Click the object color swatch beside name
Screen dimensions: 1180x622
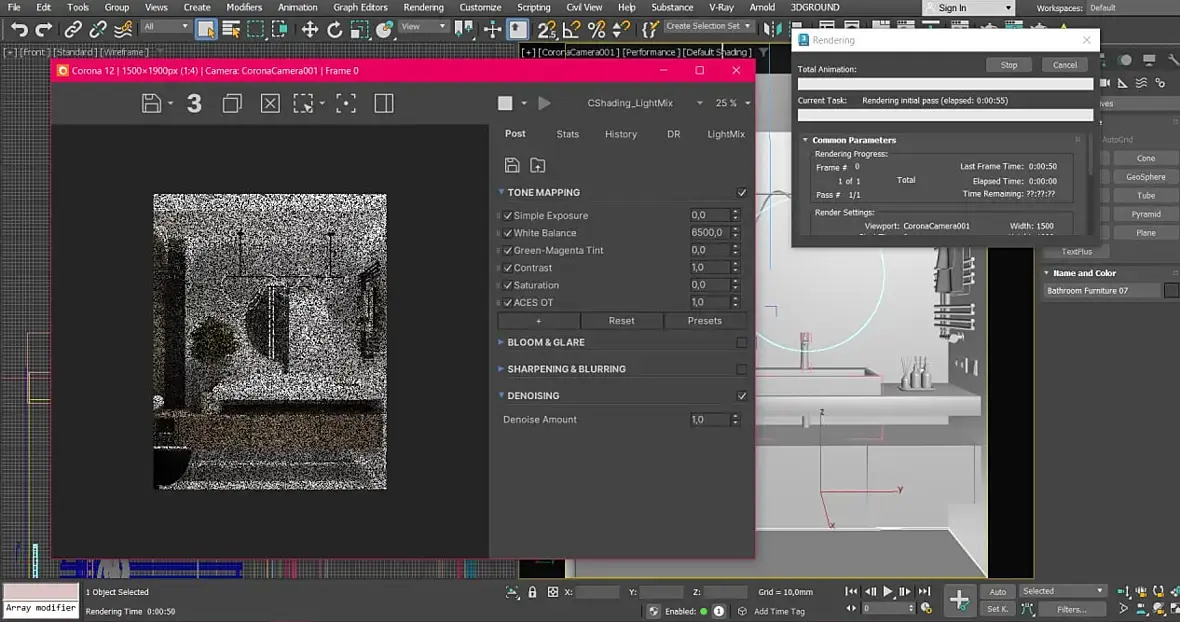click(x=1171, y=291)
